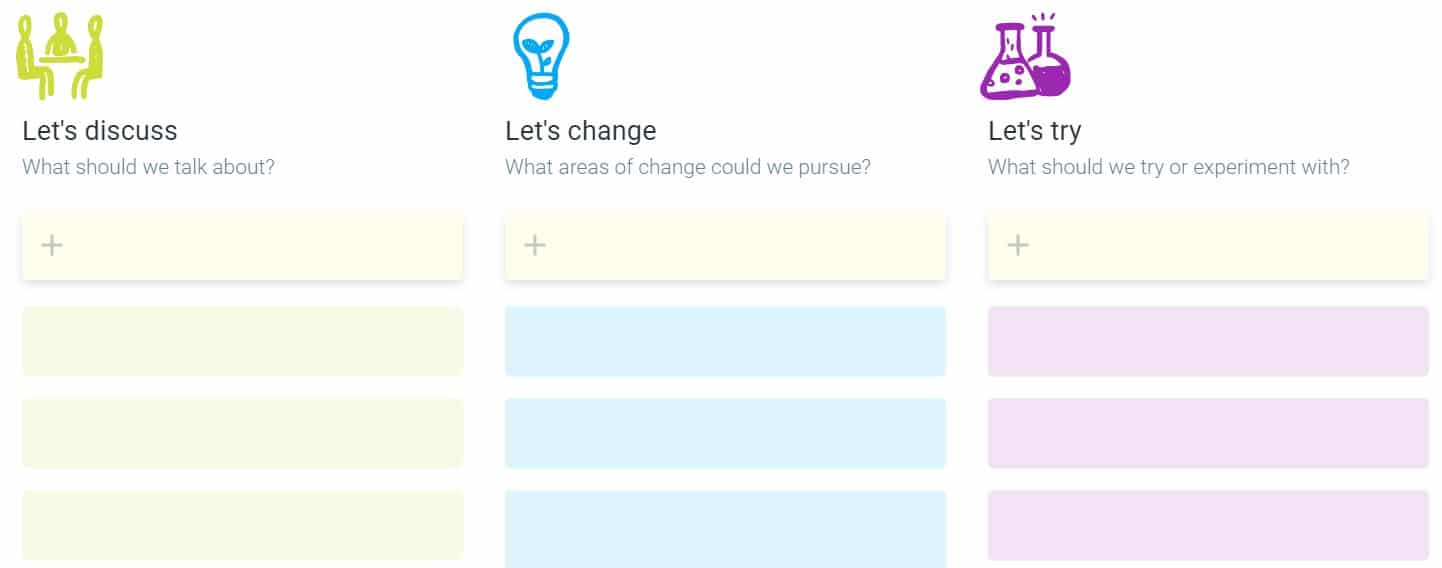
Task: Select the Let's try column title
Action: (x=1035, y=131)
